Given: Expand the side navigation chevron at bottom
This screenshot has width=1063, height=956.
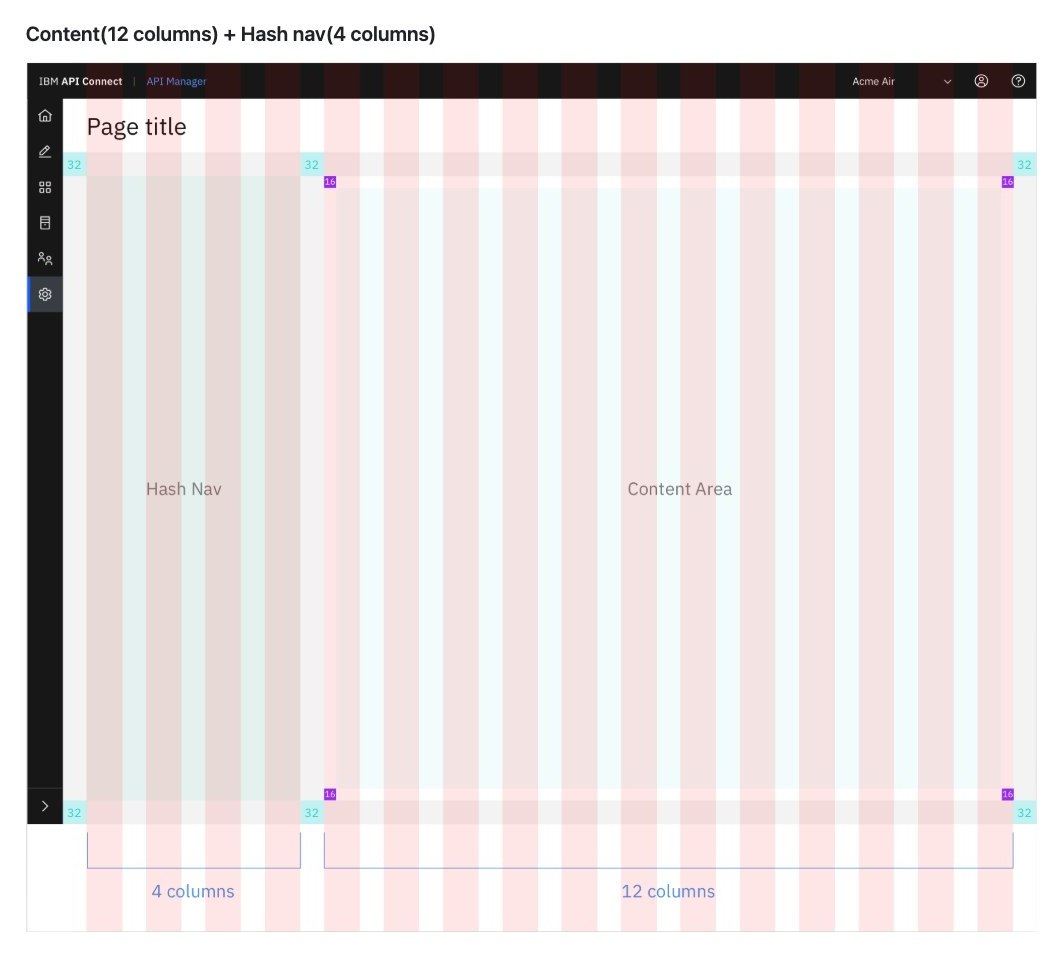Looking at the screenshot, I should (45, 806).
